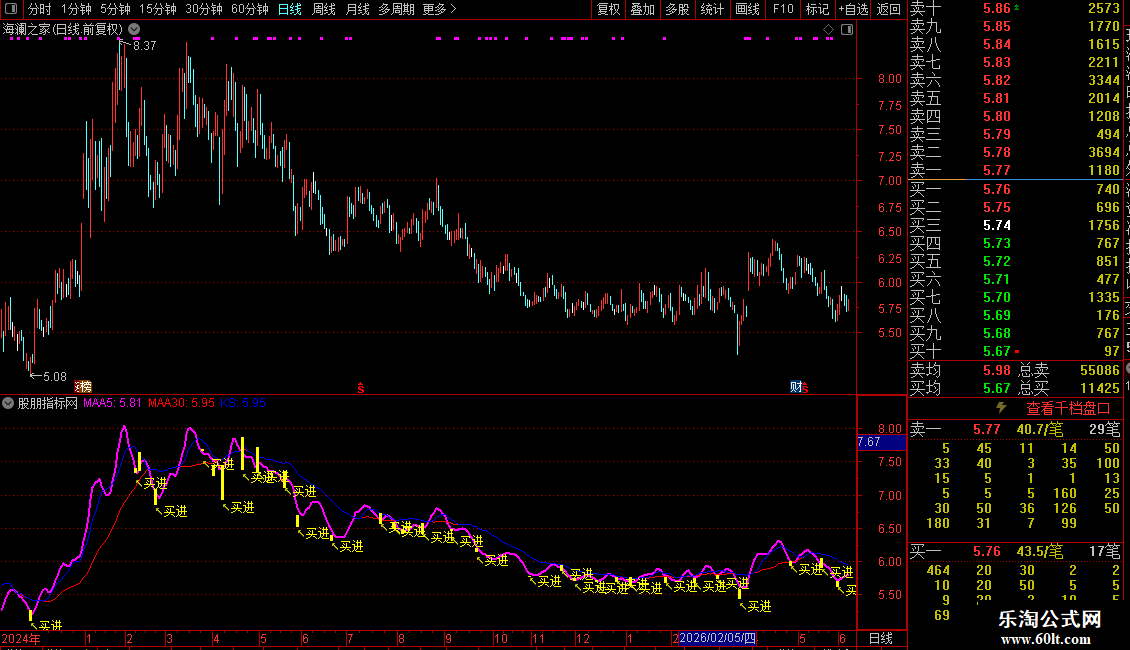
Task: Switch to 月线 monthly chart
Action: click(357, 9)
